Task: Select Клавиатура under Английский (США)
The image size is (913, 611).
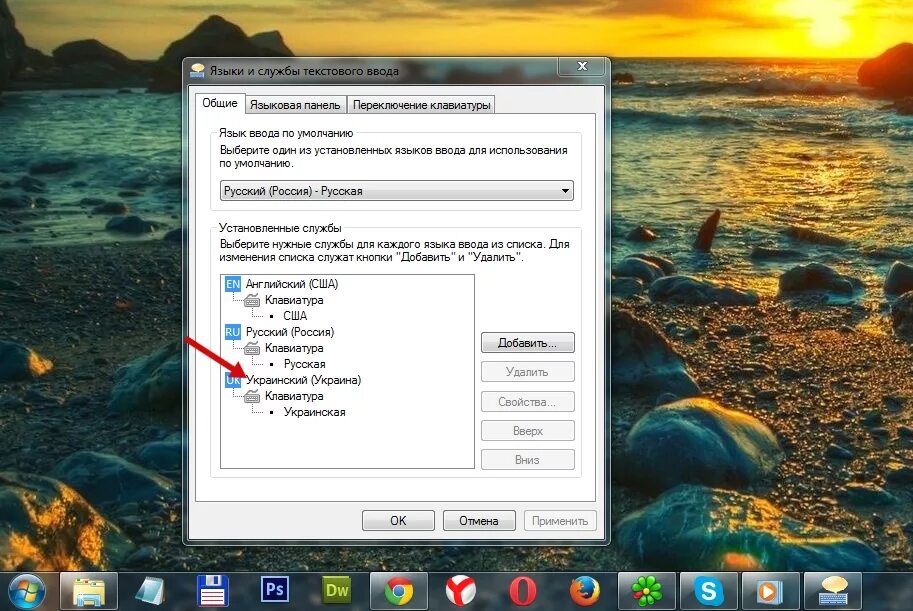Action: coord(294,300)
